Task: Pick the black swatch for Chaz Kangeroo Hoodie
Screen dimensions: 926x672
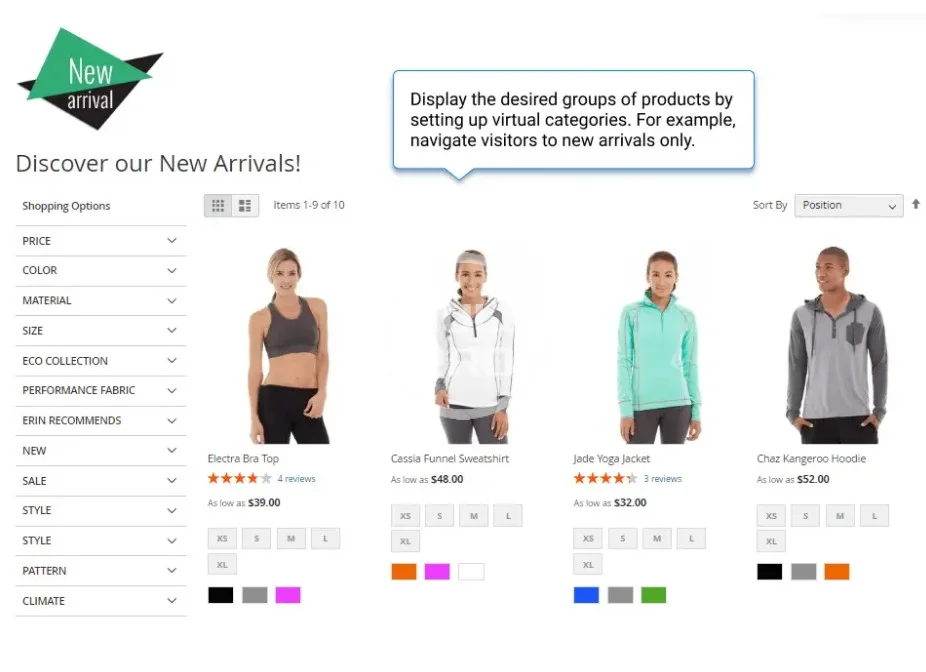Action: [x=770, y=572]
